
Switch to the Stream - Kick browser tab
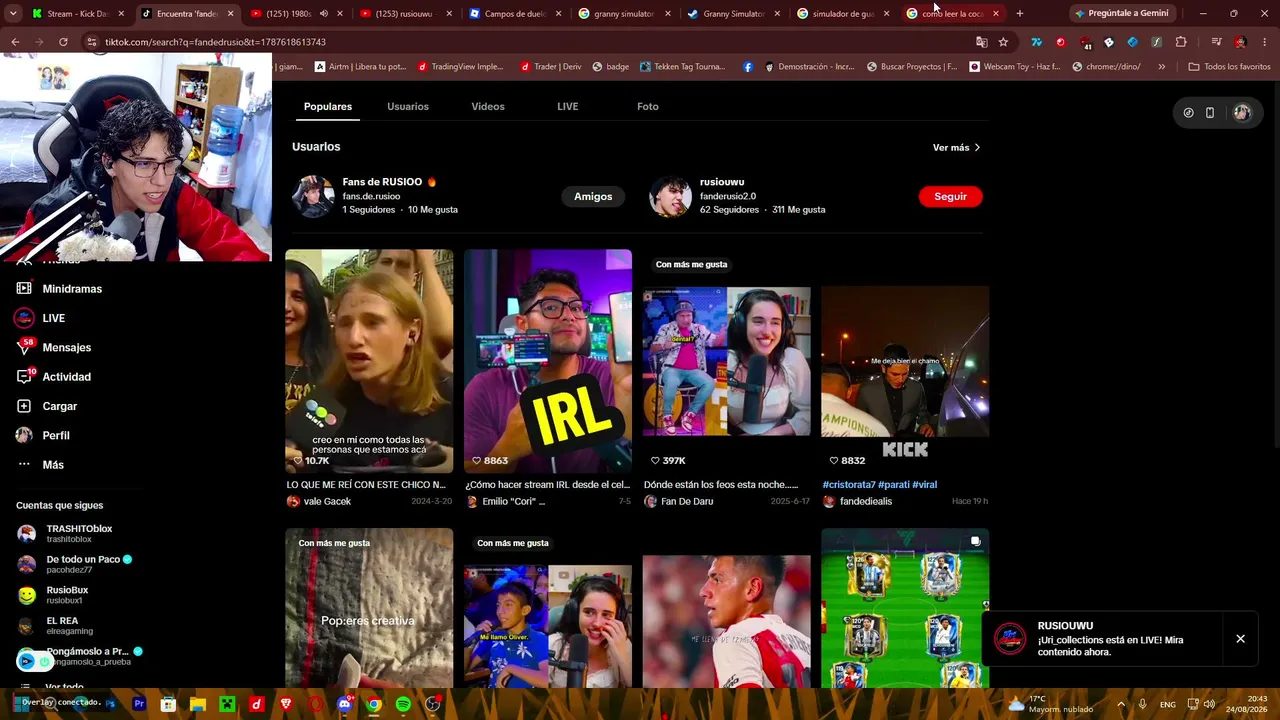point(78,14)
